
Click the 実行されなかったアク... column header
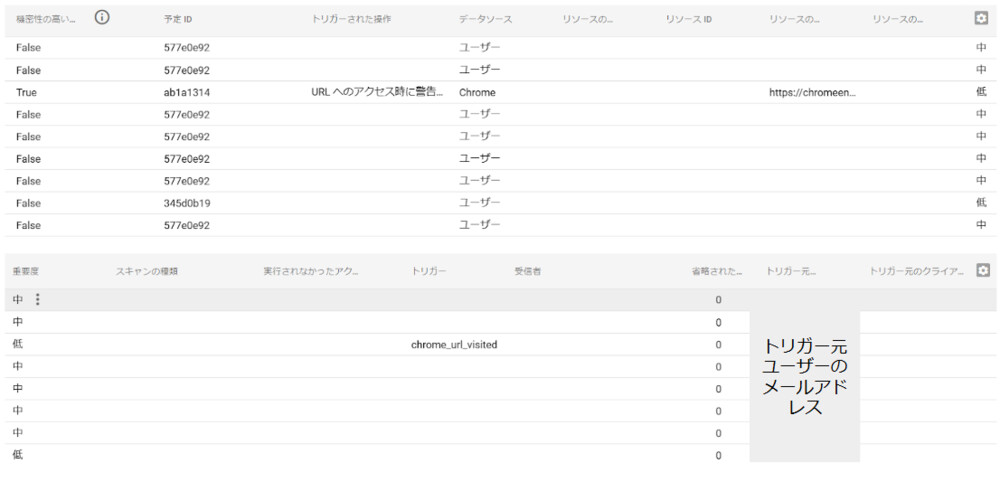[311, 271]
